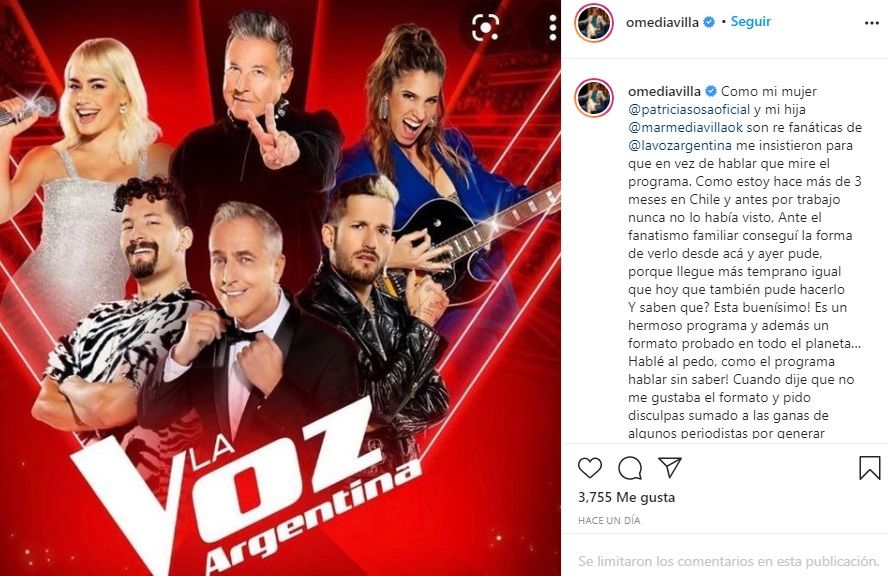The width and height of the screenshot is (888, 576).
Task: Click the verified badge in caption
Action: (x=711, y=91)
